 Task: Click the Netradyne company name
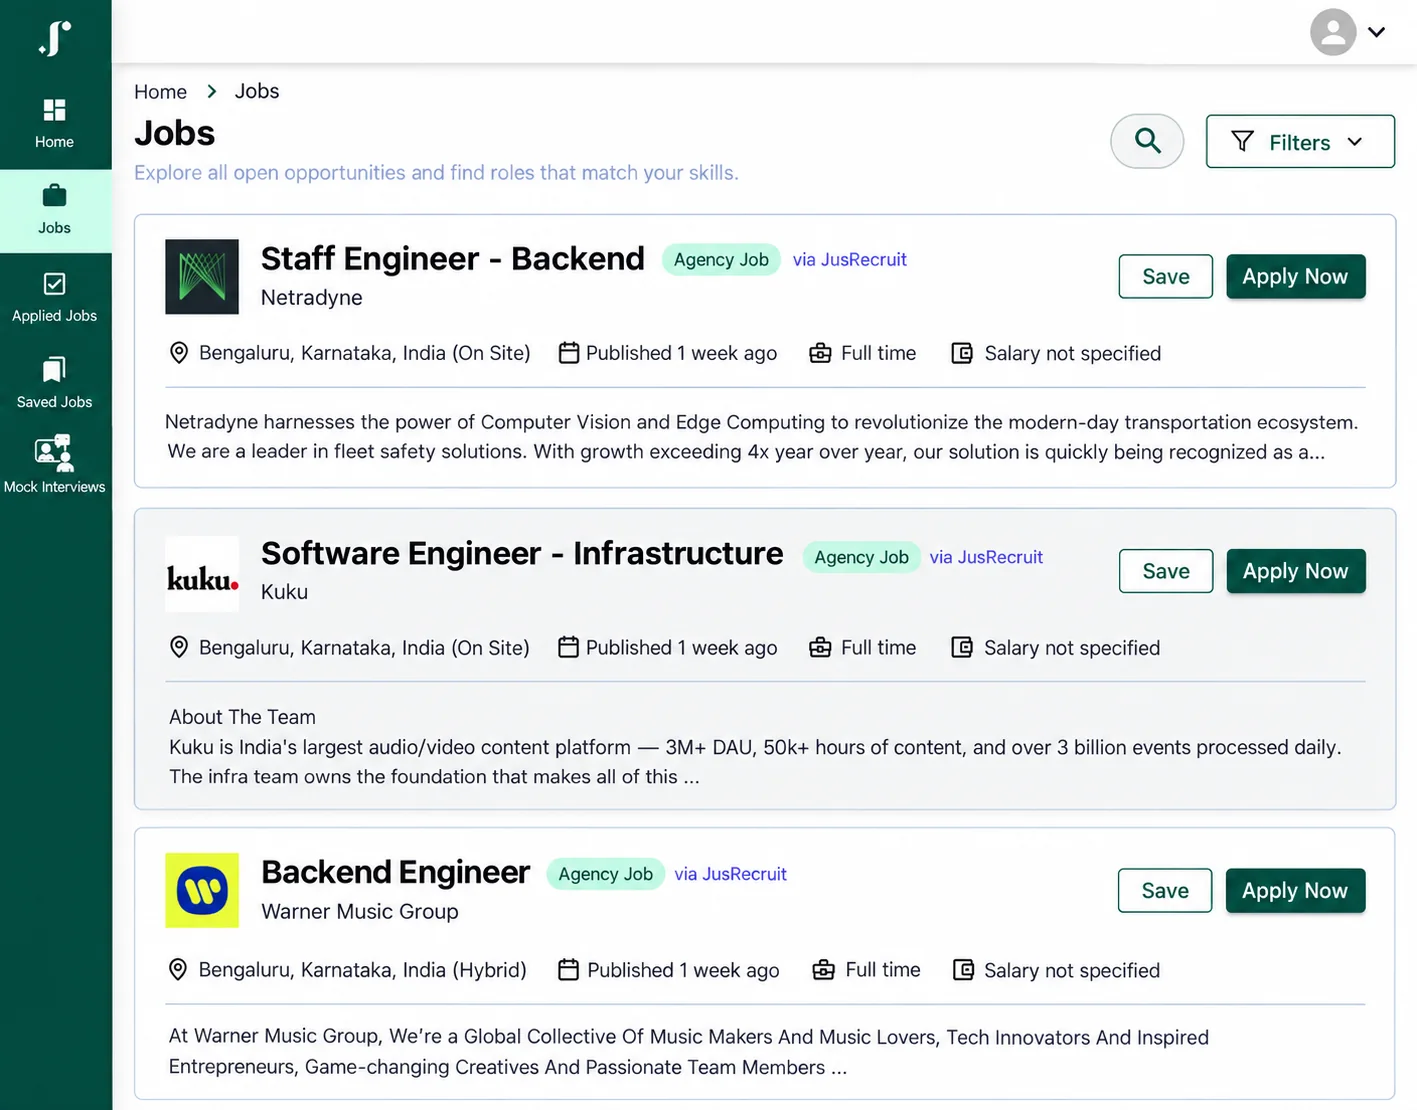click(x=312, y=298)
